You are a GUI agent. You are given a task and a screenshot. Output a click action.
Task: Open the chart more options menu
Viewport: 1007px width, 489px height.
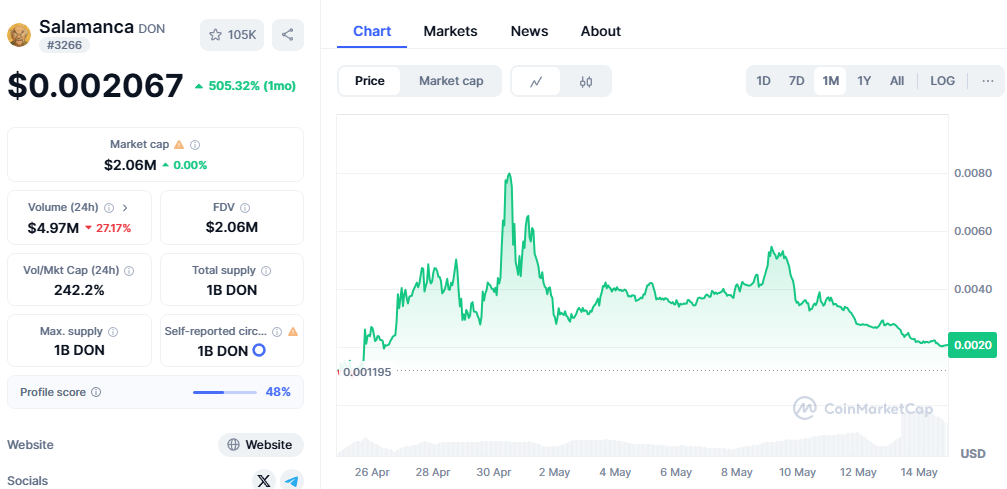point(988,81)
